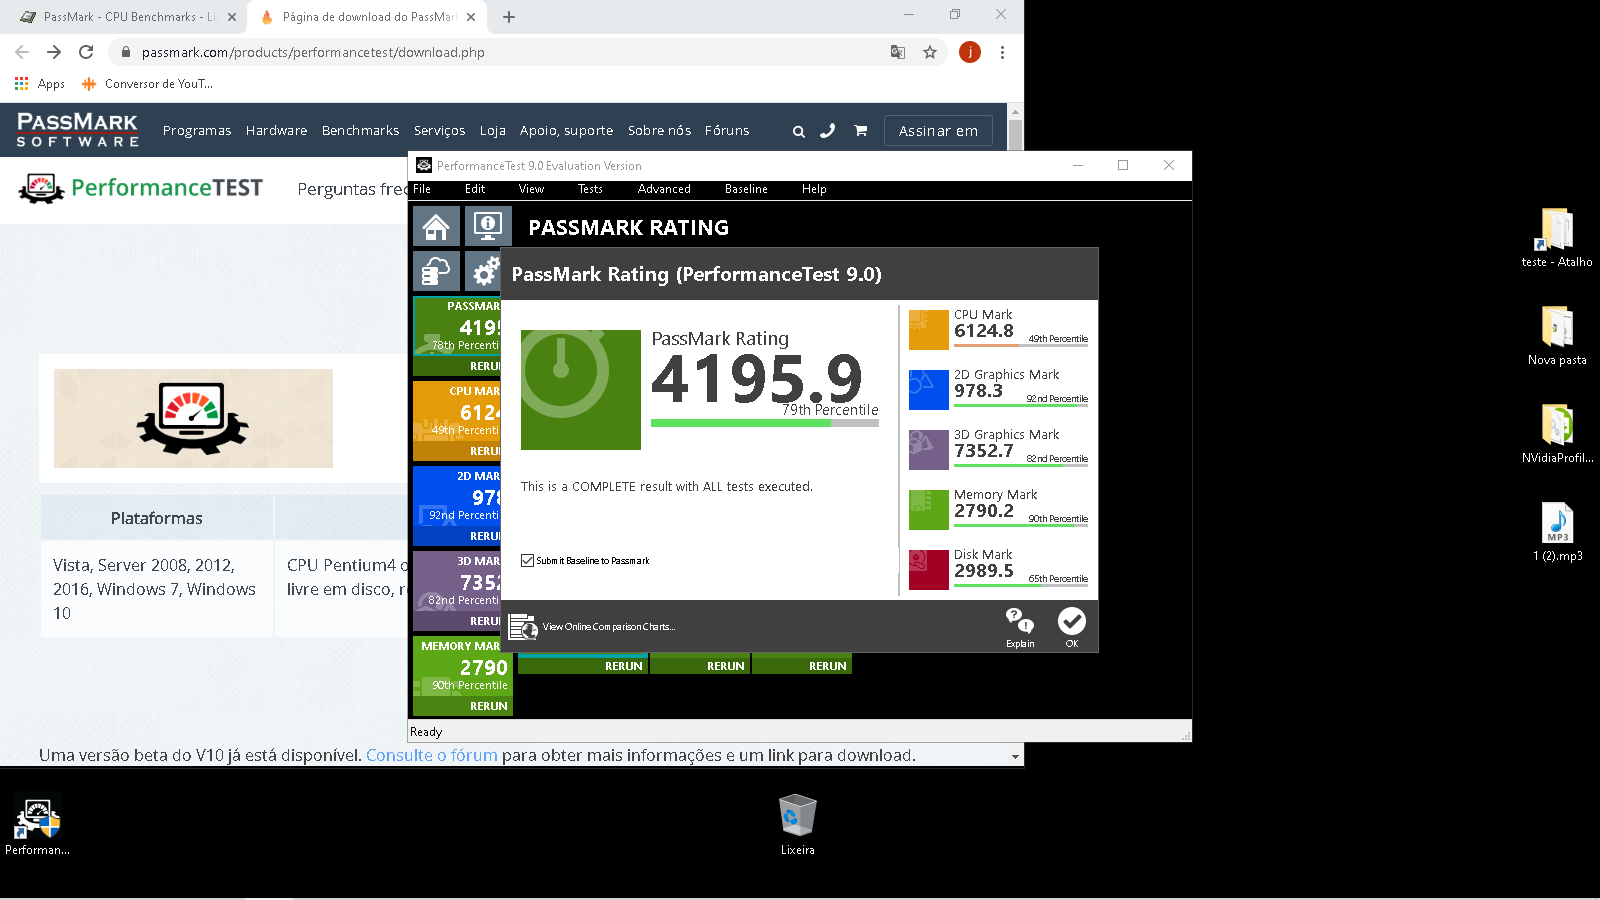Open the Hardware navigation item
This screenshot has width=1600, height=900.
276,131
